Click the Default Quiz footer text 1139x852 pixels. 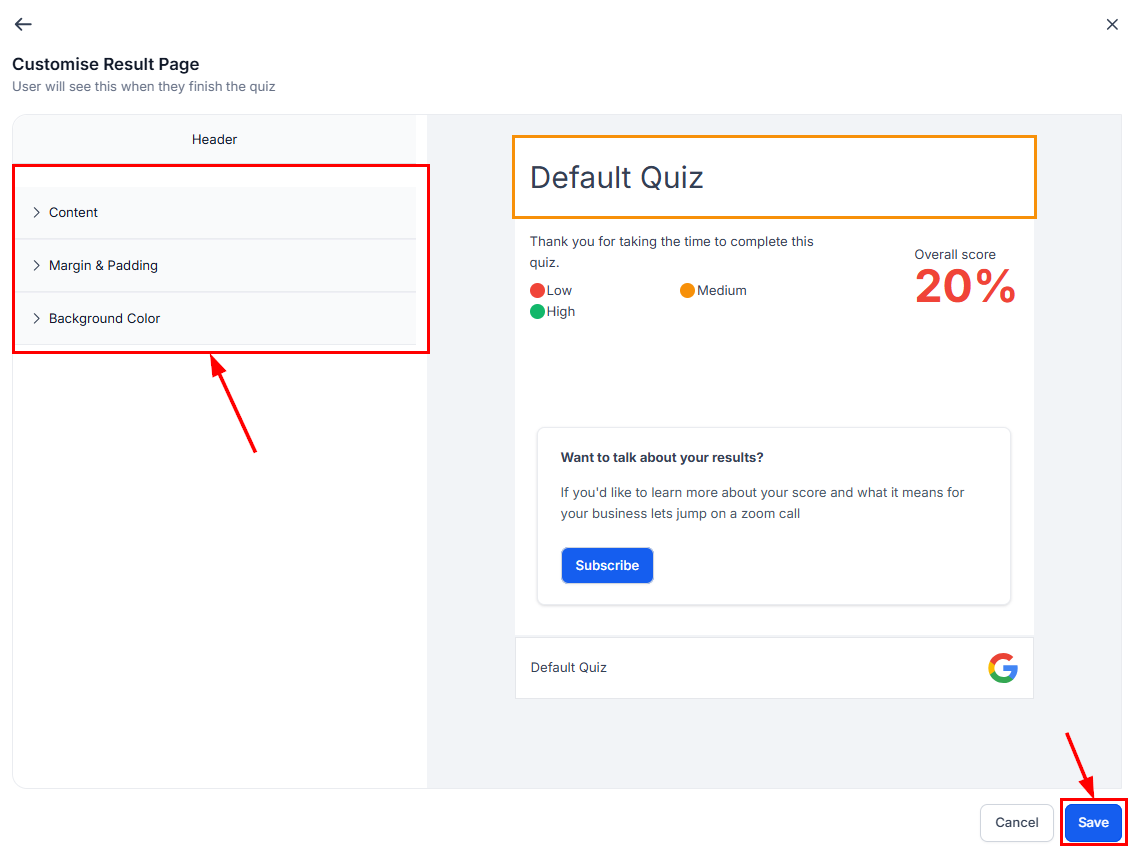568,667
